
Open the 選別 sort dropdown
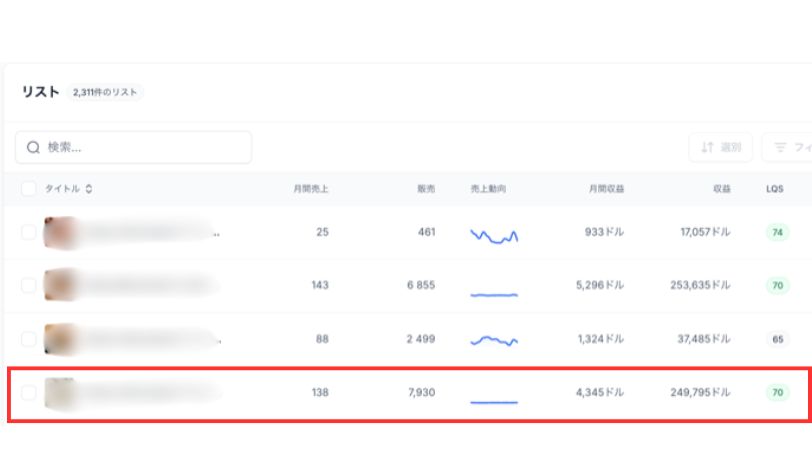click(720, 148)
